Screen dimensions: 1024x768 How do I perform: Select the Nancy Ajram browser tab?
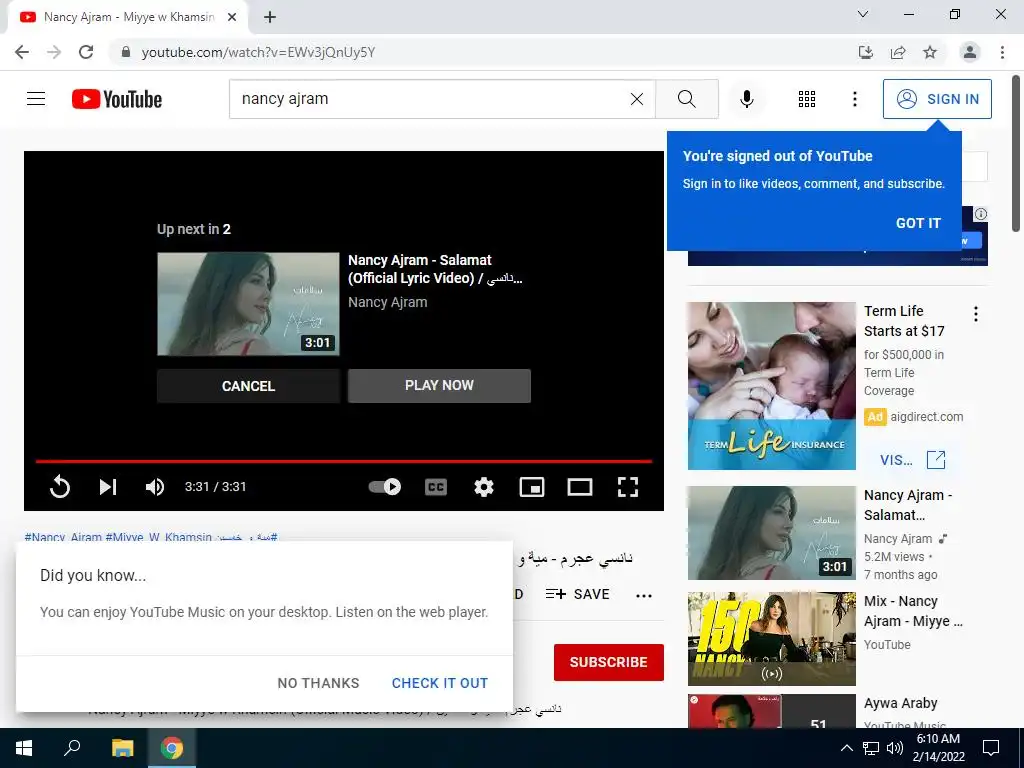(x=128, y=17)
